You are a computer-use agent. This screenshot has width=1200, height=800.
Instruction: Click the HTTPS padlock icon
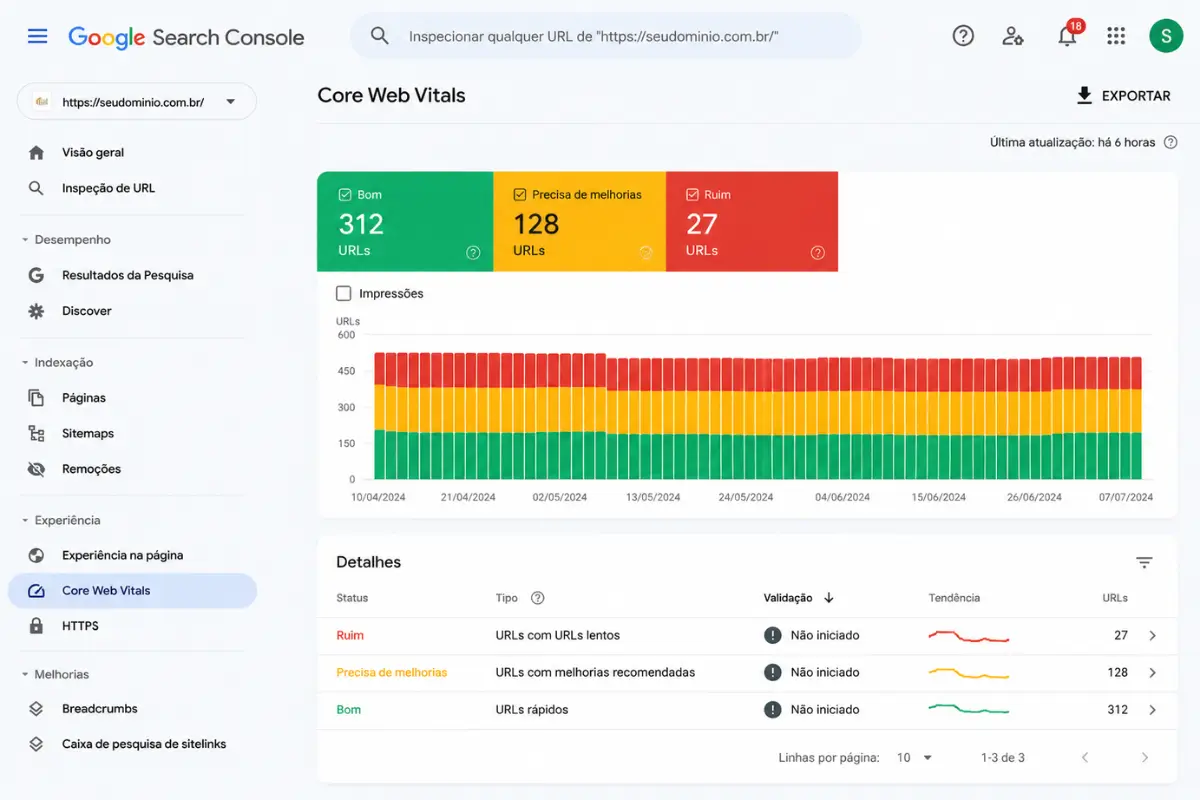tap(37, 626)
